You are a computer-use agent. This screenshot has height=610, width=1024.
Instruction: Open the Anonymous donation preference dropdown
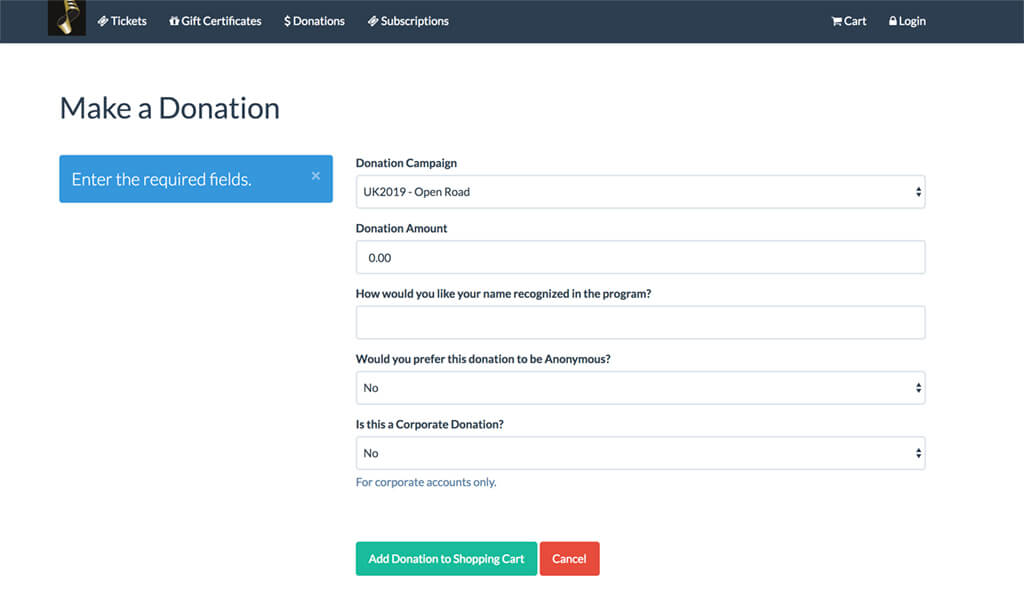tap(640, 388)
